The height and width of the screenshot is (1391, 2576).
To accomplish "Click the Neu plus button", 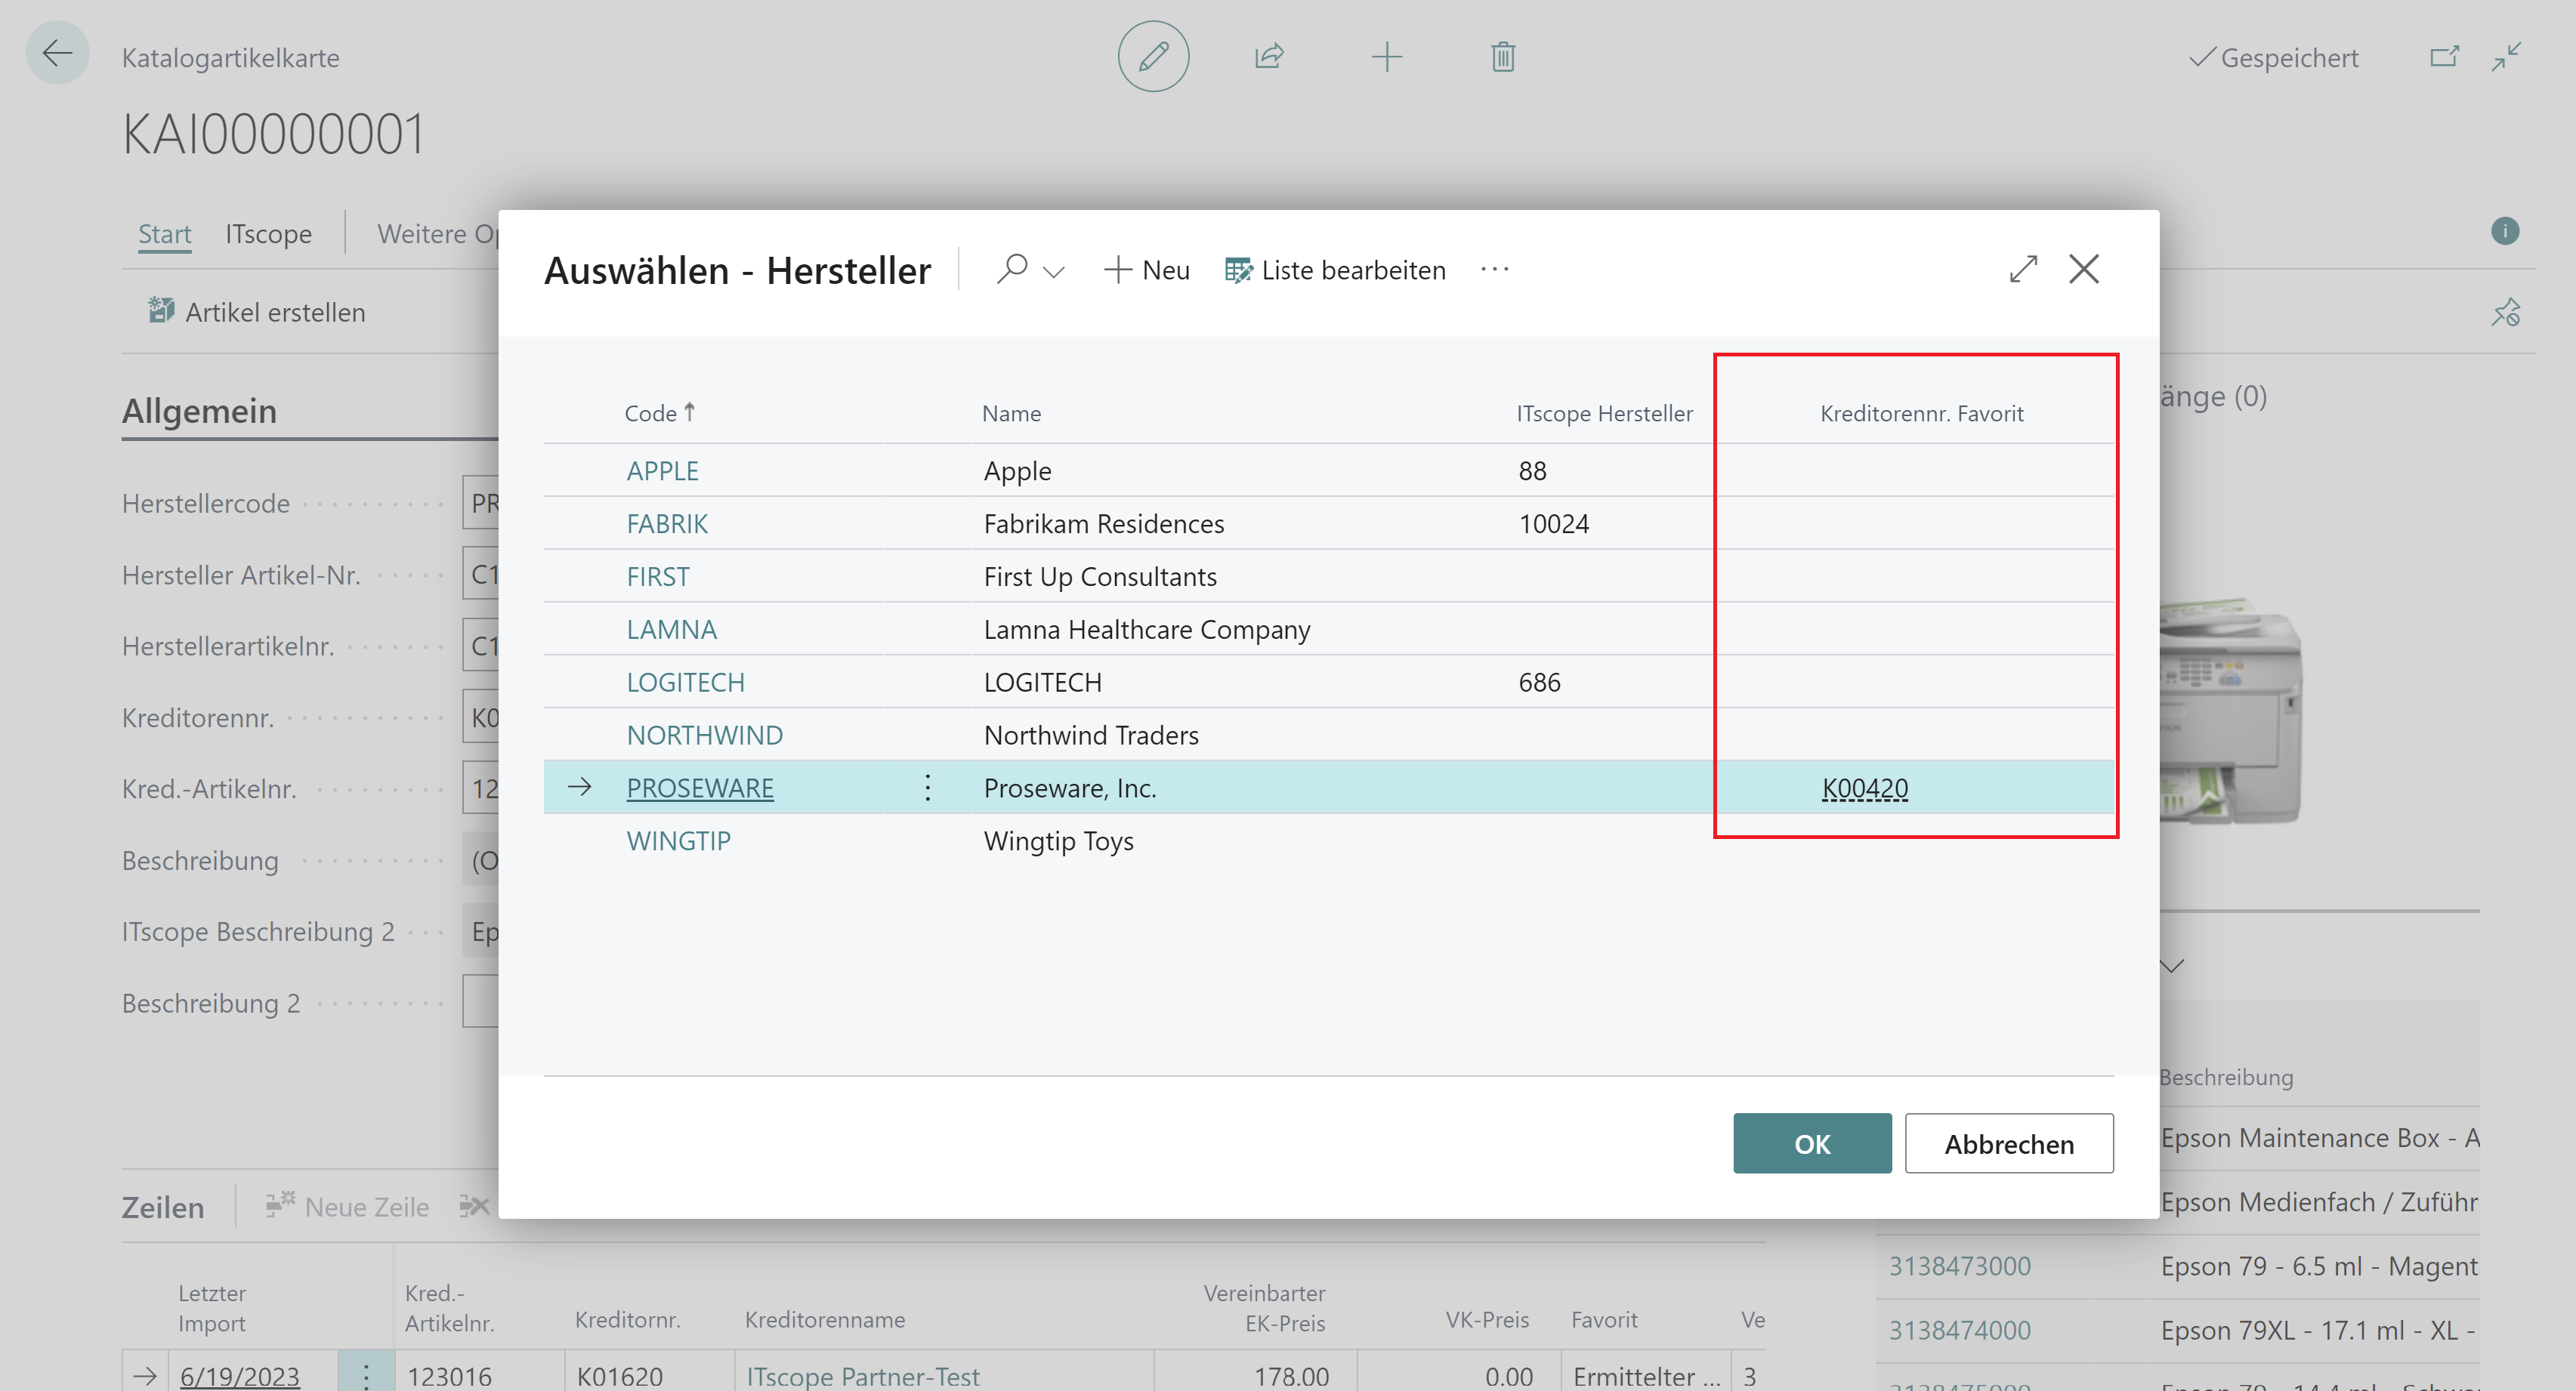I will click(1146, 270).
